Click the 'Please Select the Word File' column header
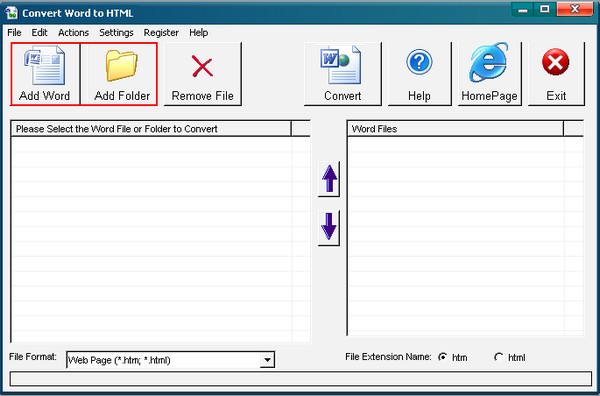 tap(151, 129)
